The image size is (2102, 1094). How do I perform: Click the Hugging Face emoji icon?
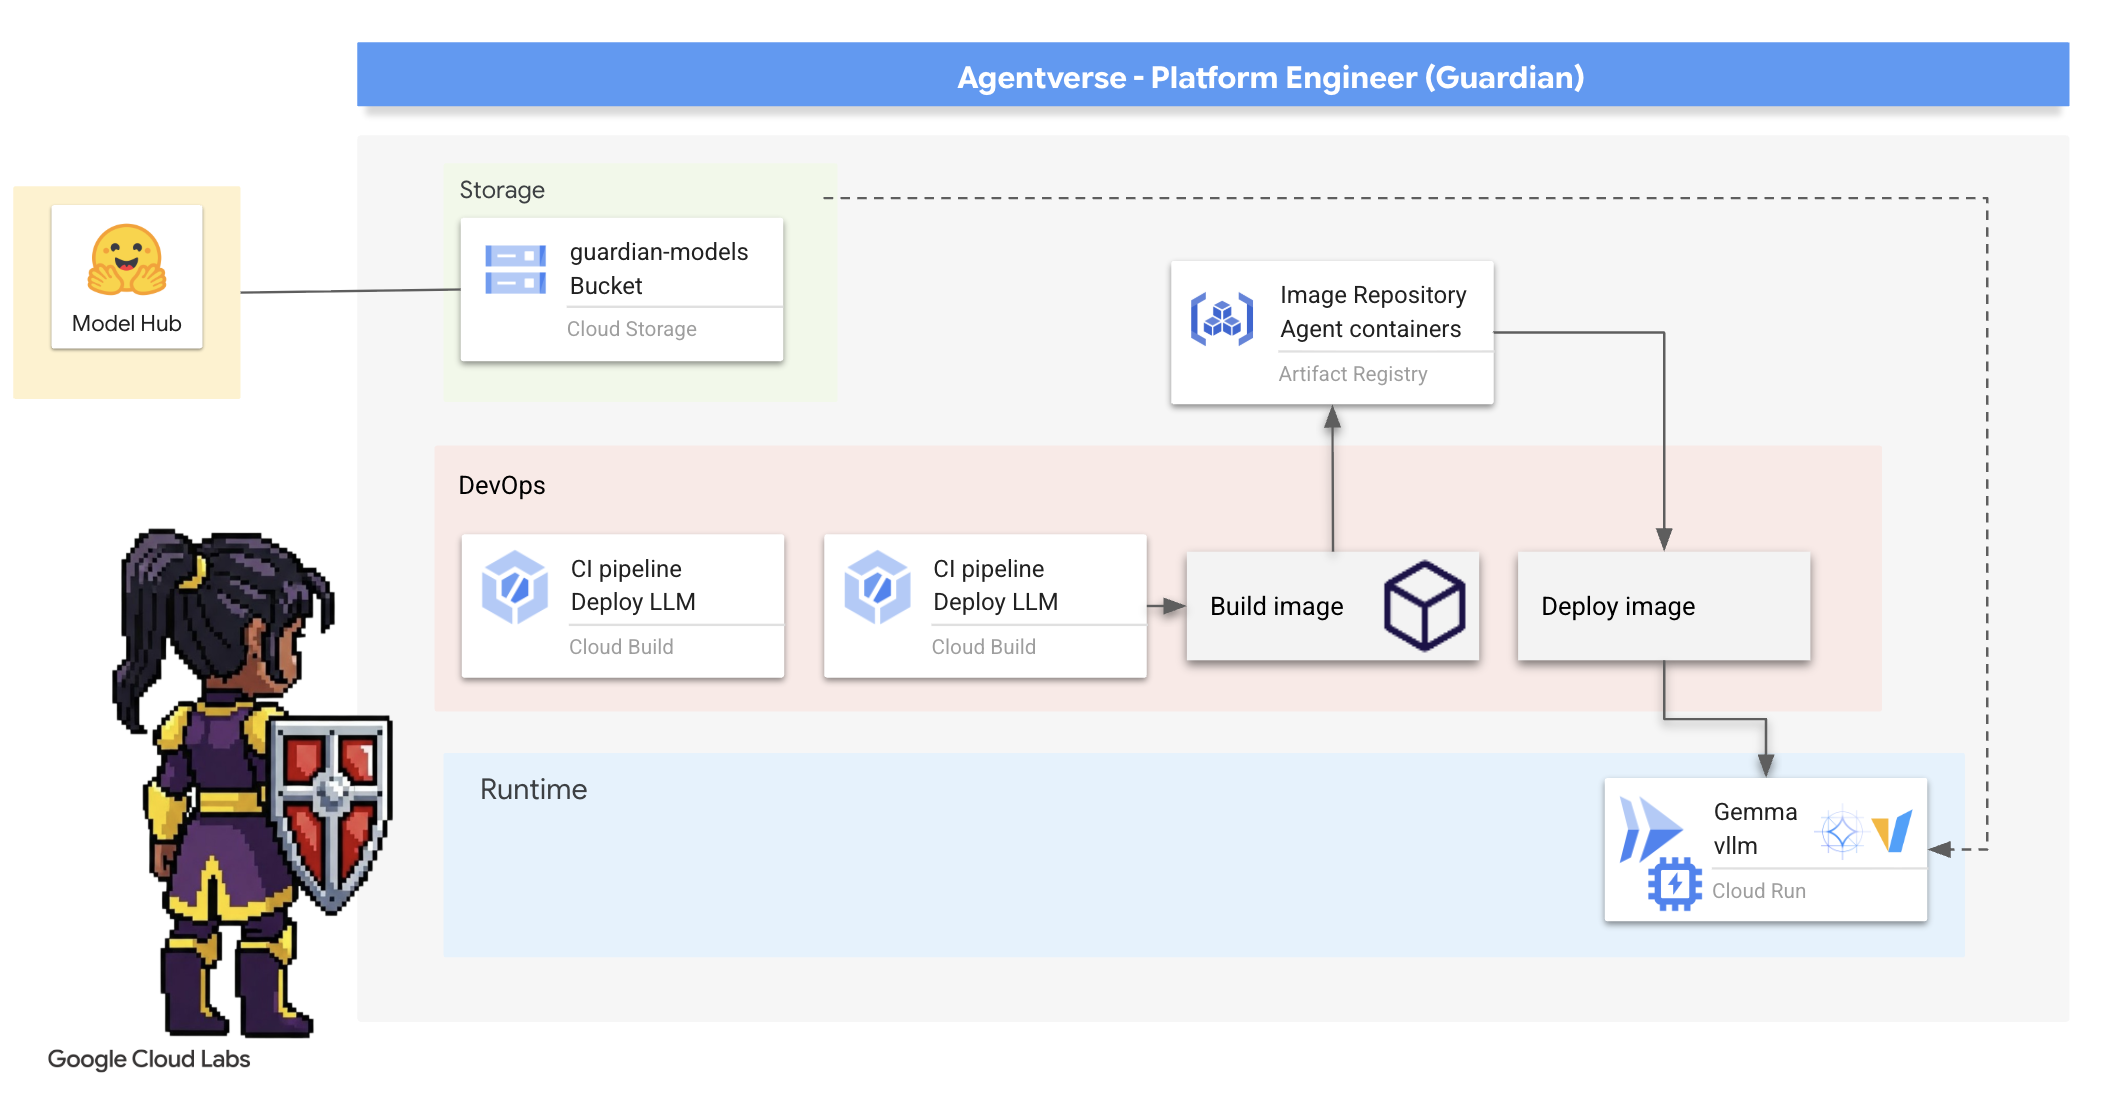[x=126, y=260]
